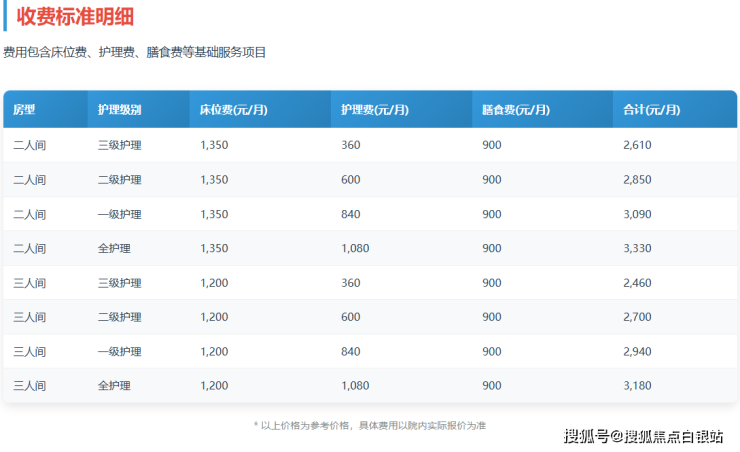Select the total 2,610 cell
740x452 pixels.
click(637, 146)
